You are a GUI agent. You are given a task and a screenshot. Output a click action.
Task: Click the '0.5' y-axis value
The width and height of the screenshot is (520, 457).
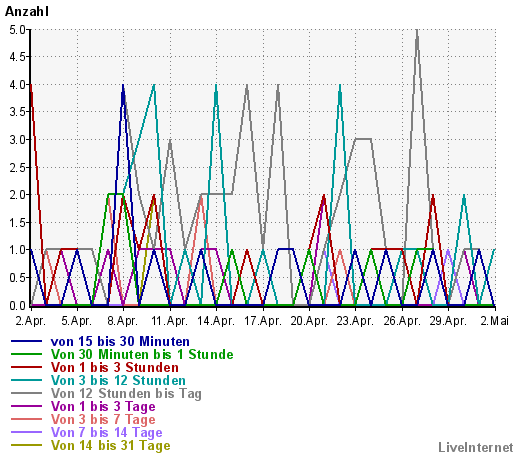pyautogui.click(x=17, y=278)
